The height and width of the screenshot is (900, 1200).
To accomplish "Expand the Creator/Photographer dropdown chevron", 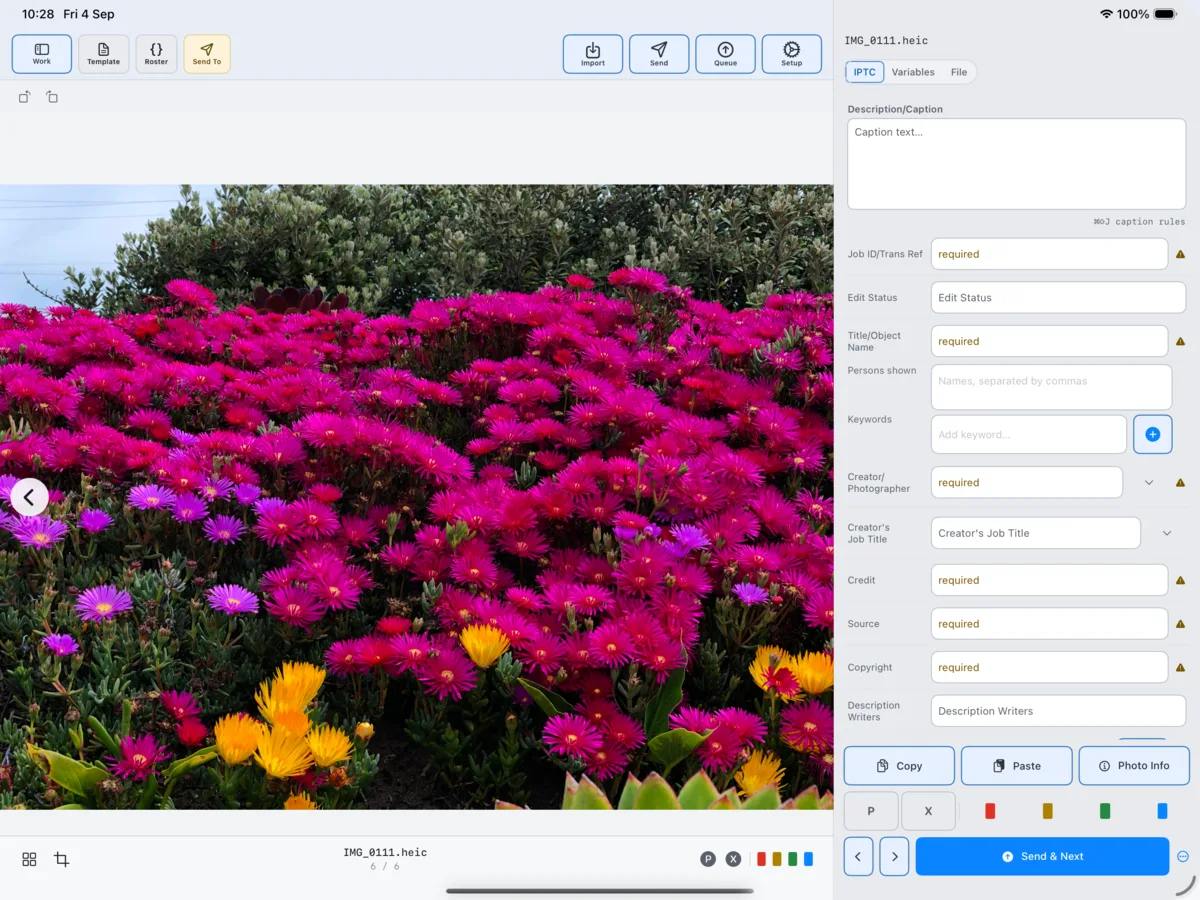I will [x=1149, y=483].
